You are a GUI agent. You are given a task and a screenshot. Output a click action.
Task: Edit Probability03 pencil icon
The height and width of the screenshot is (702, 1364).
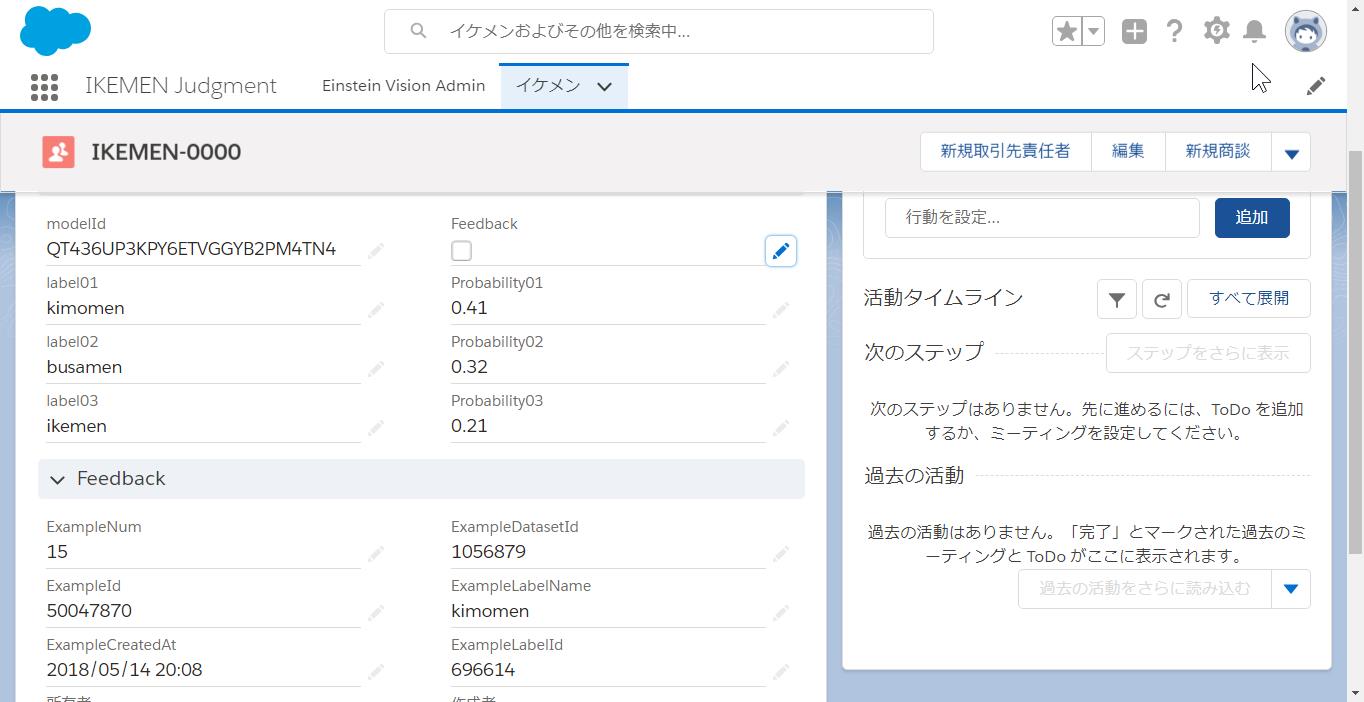click(780, 428)
